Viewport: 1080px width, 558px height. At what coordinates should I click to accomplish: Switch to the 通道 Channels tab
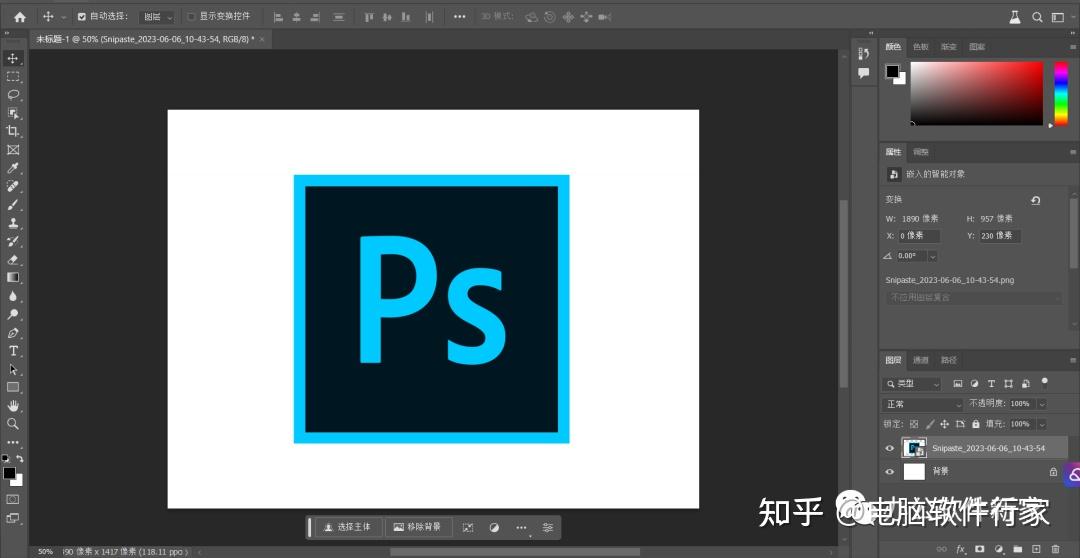coord(921,360)
